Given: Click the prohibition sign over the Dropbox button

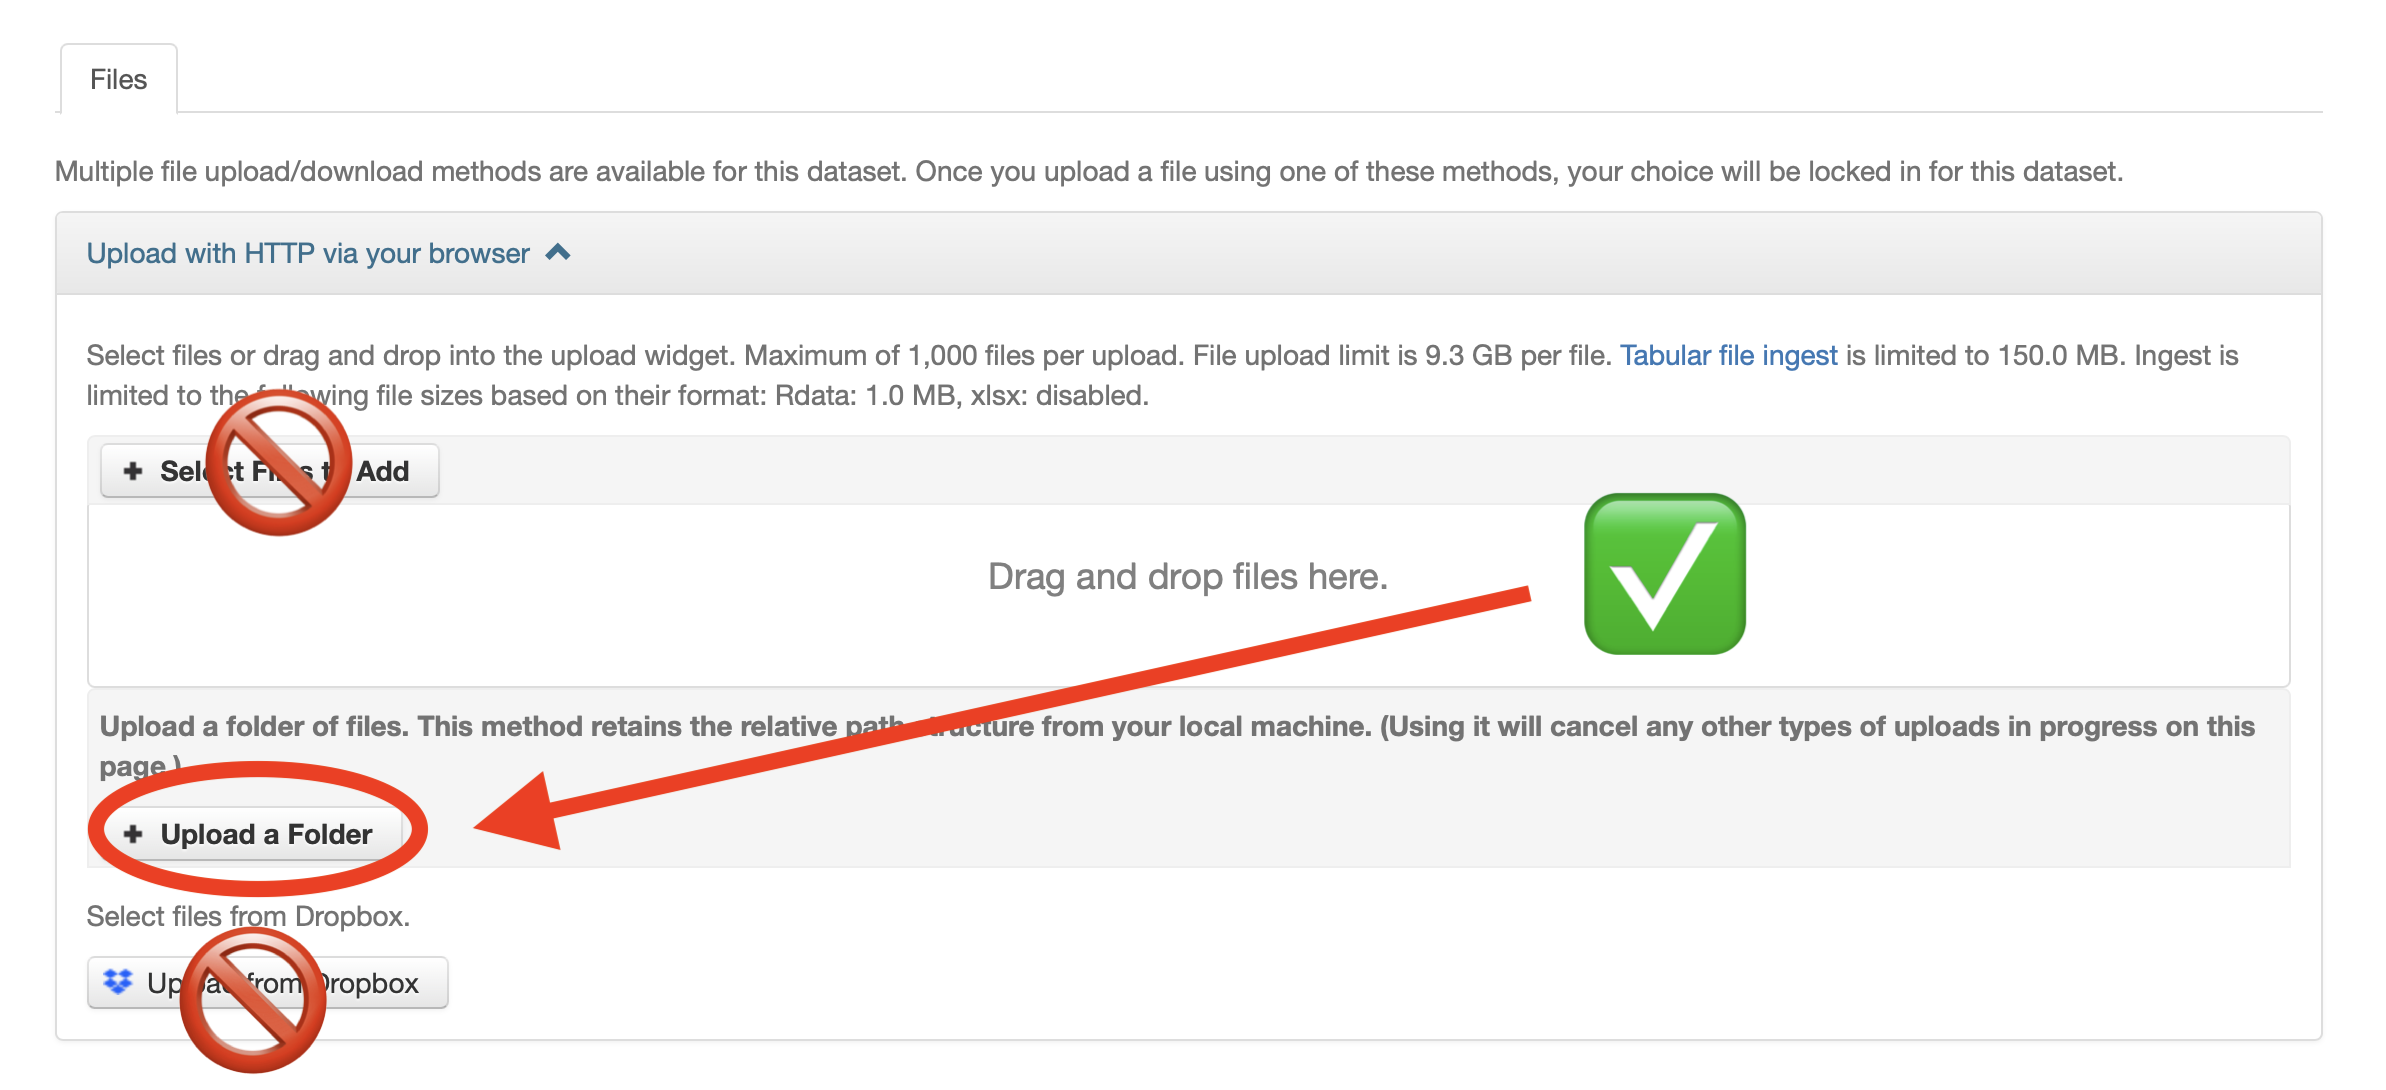Looking at the screenshot, I should [x=253, y=1000].
